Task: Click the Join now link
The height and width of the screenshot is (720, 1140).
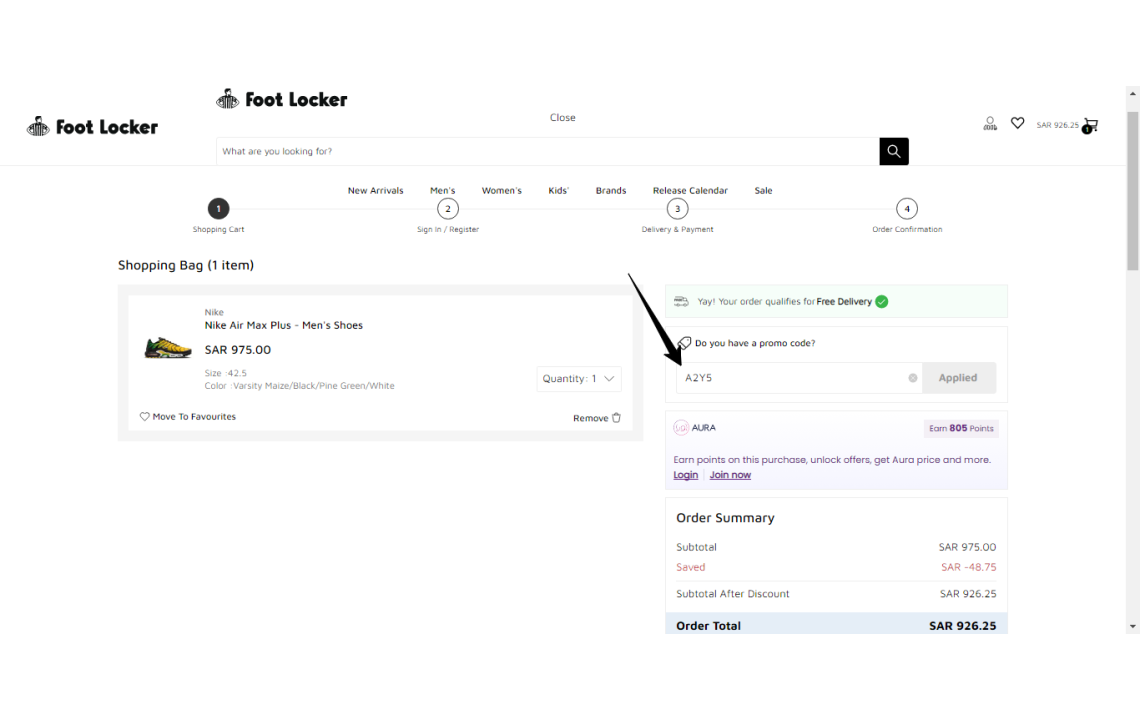Action: [730, 475]
